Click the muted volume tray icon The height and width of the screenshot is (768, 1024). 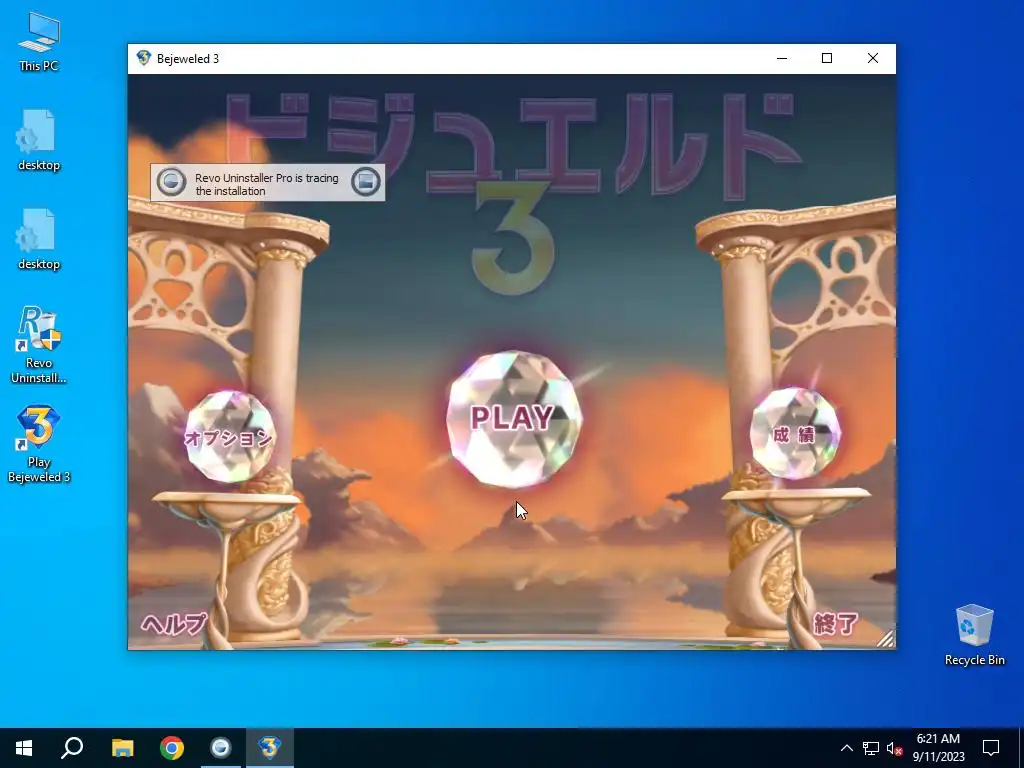[894, 748]
